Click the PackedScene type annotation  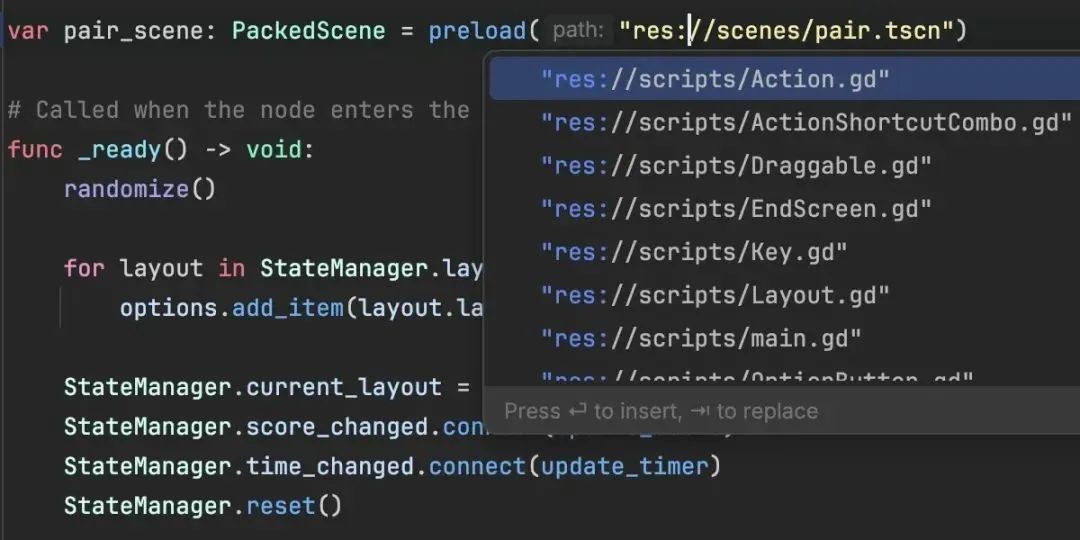[x=308, y=31]
